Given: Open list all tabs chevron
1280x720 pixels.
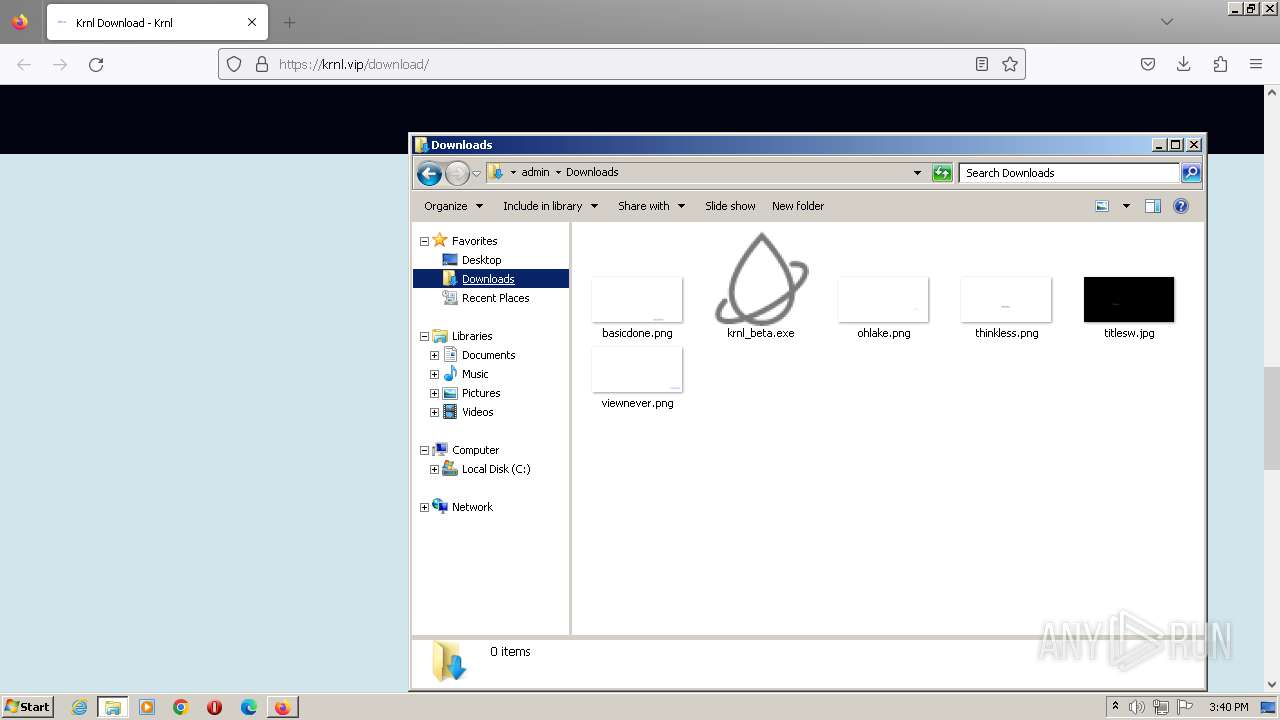Looking at the screenshot, I should [x=1167, y=22].
